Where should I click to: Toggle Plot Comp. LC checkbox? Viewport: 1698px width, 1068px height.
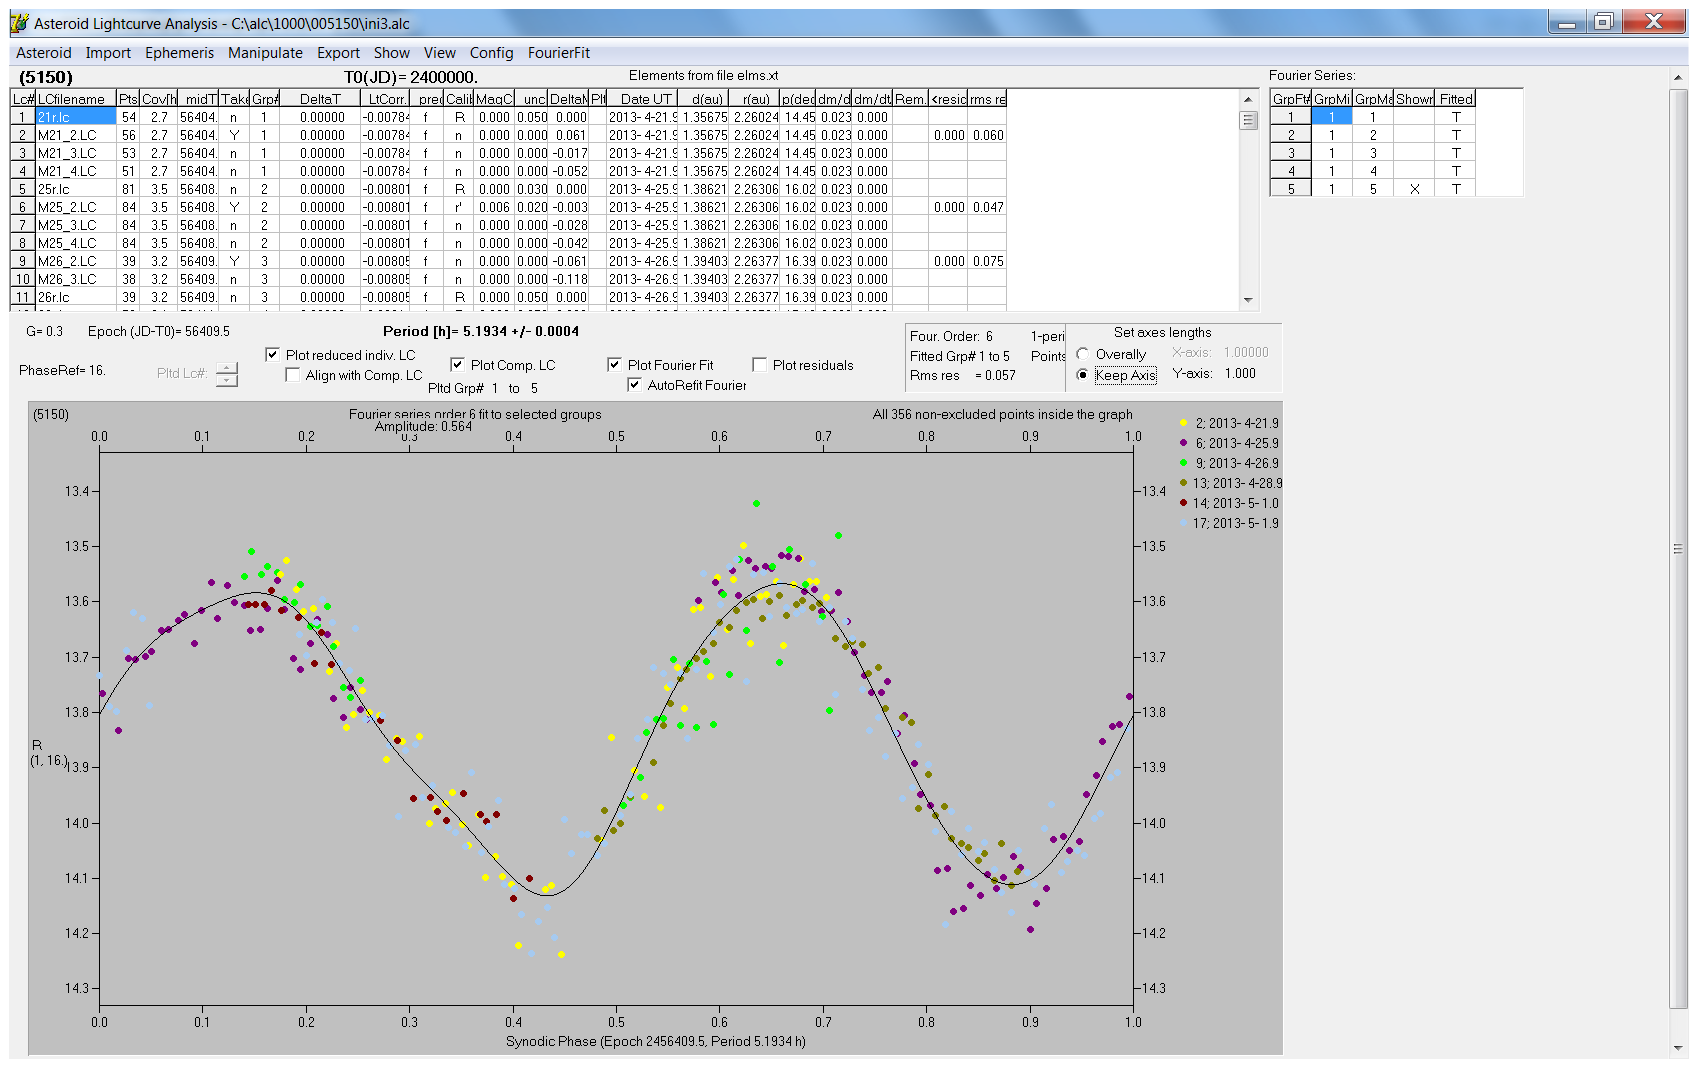click(457, 365)
